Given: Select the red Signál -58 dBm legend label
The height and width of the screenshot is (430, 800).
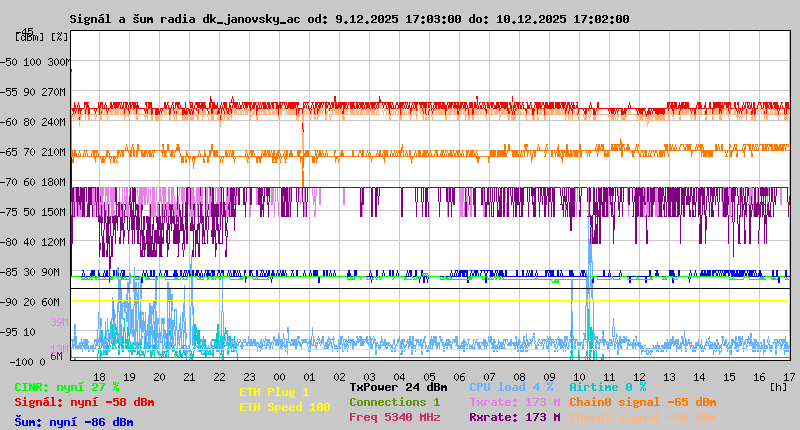Looking at the screenshot, I should click(x=84, y=402).
